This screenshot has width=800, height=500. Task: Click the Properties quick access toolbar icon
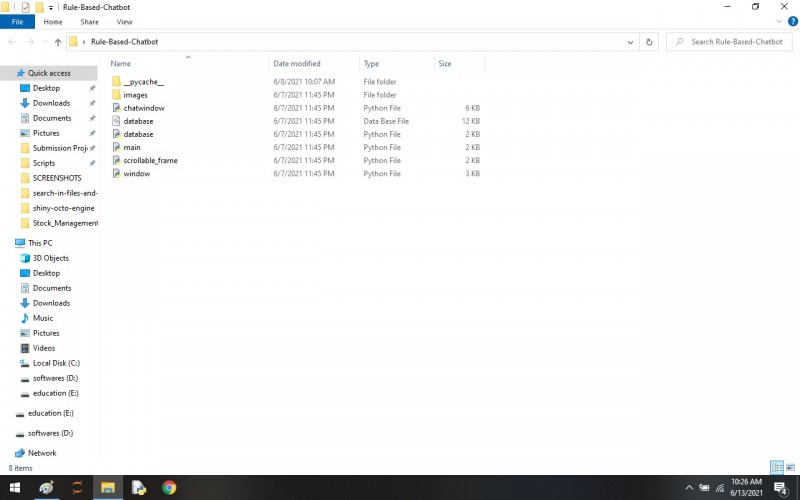click(26, 7)
